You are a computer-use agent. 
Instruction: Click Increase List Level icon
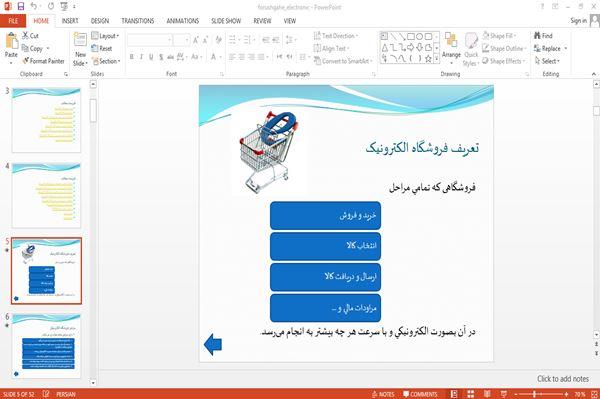[x=276, y=40]
